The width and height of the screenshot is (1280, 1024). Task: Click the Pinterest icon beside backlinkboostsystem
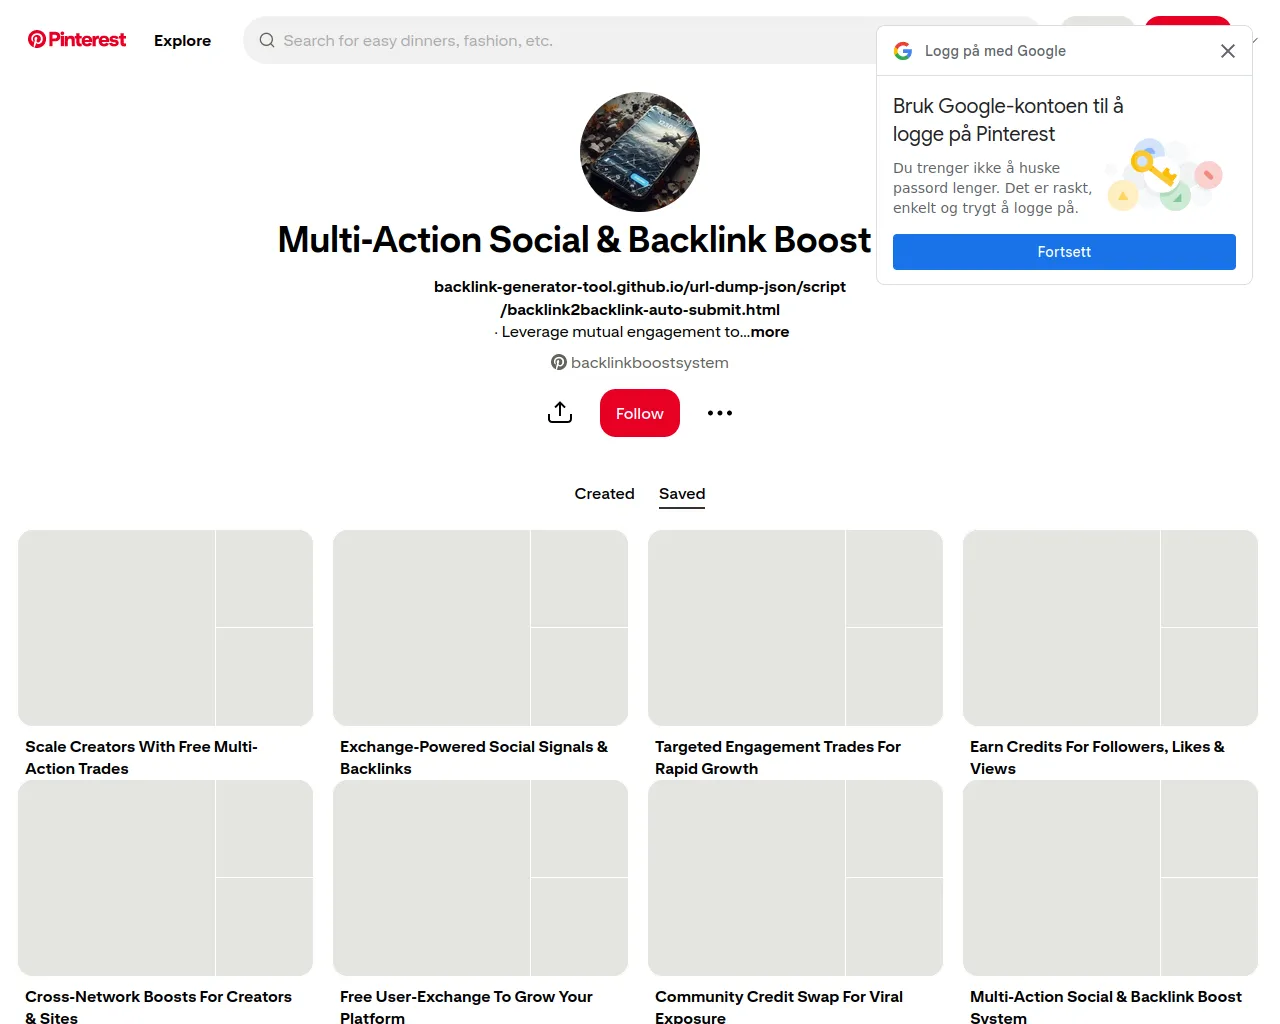click(559, 363)
